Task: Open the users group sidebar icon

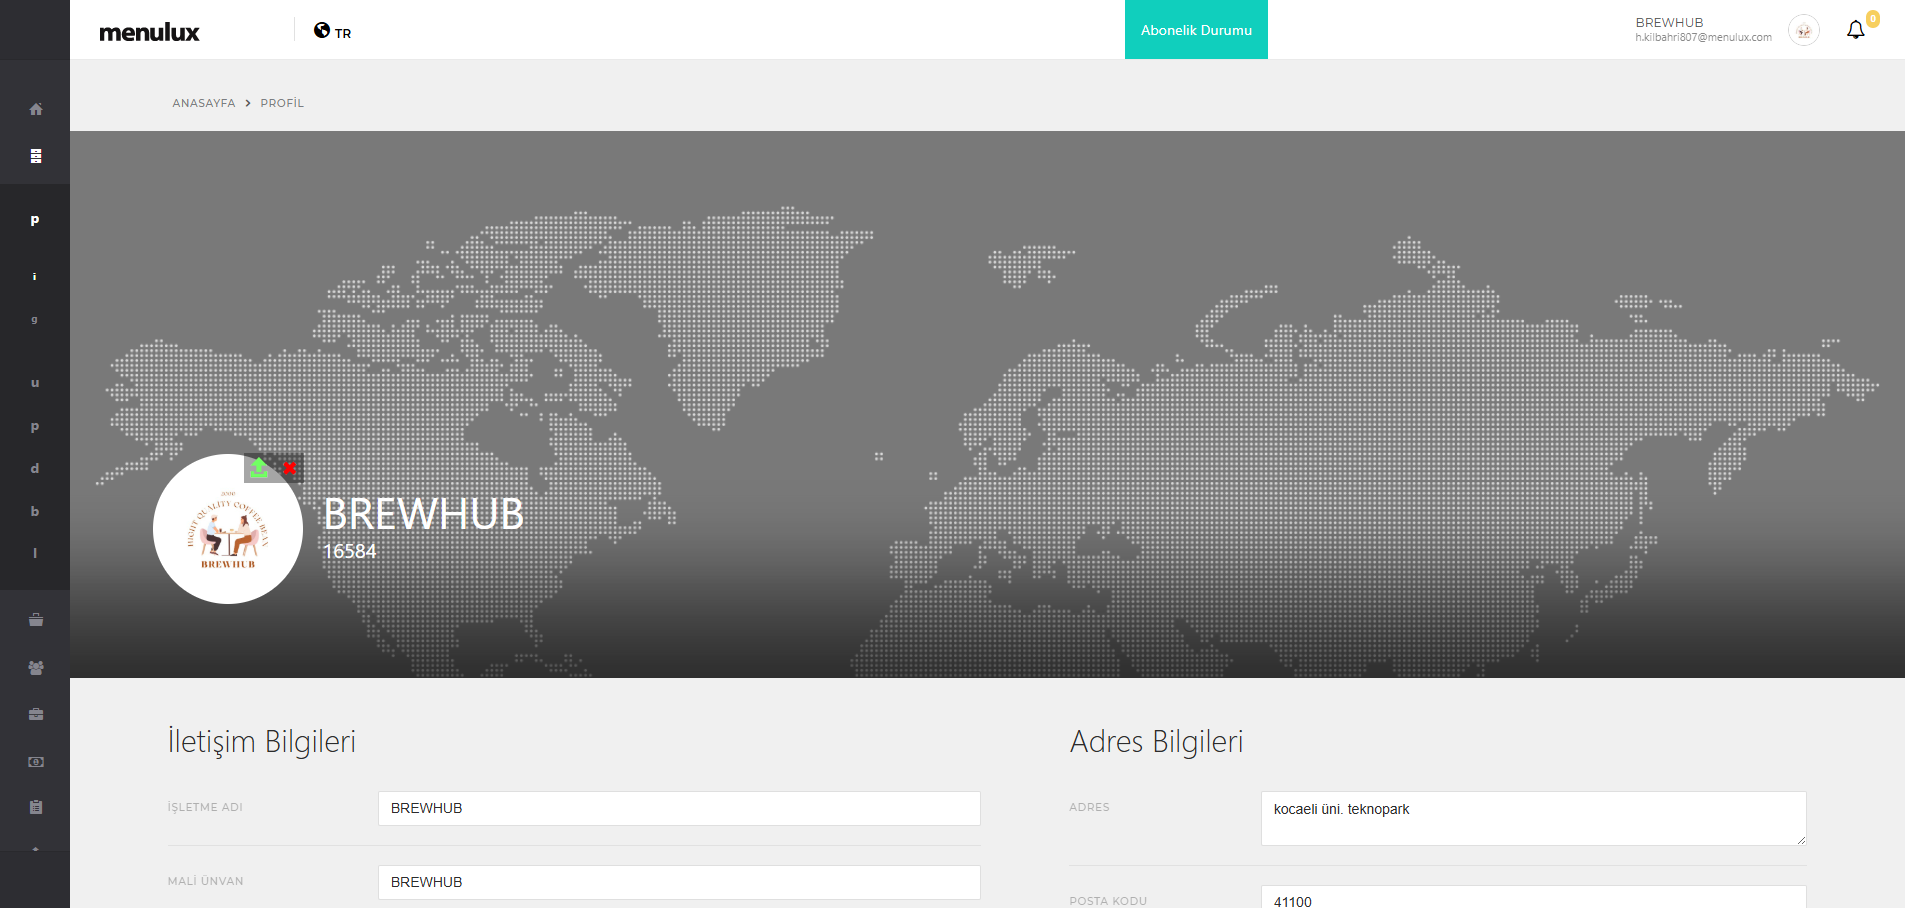Action: (x=36, y=668)
